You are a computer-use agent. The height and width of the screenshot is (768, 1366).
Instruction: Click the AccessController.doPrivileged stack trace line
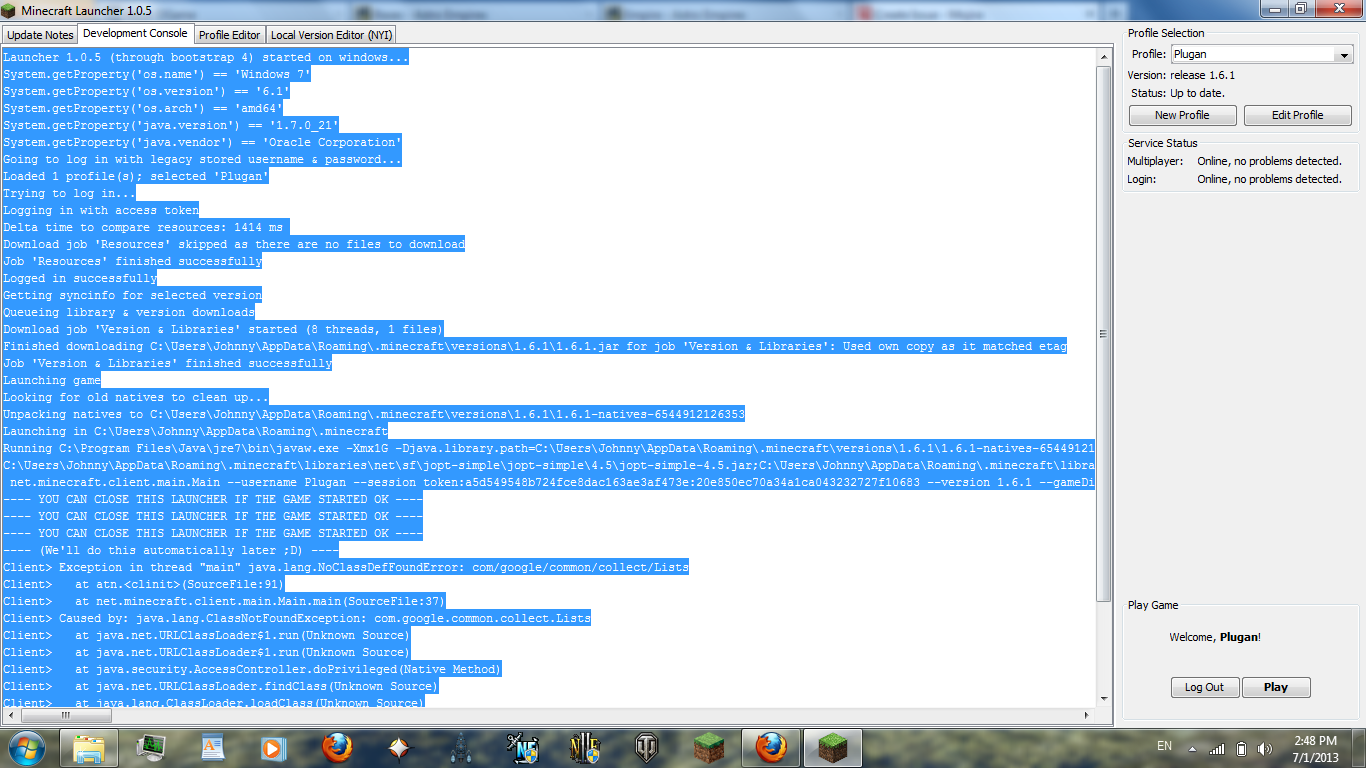click(252, 669)
